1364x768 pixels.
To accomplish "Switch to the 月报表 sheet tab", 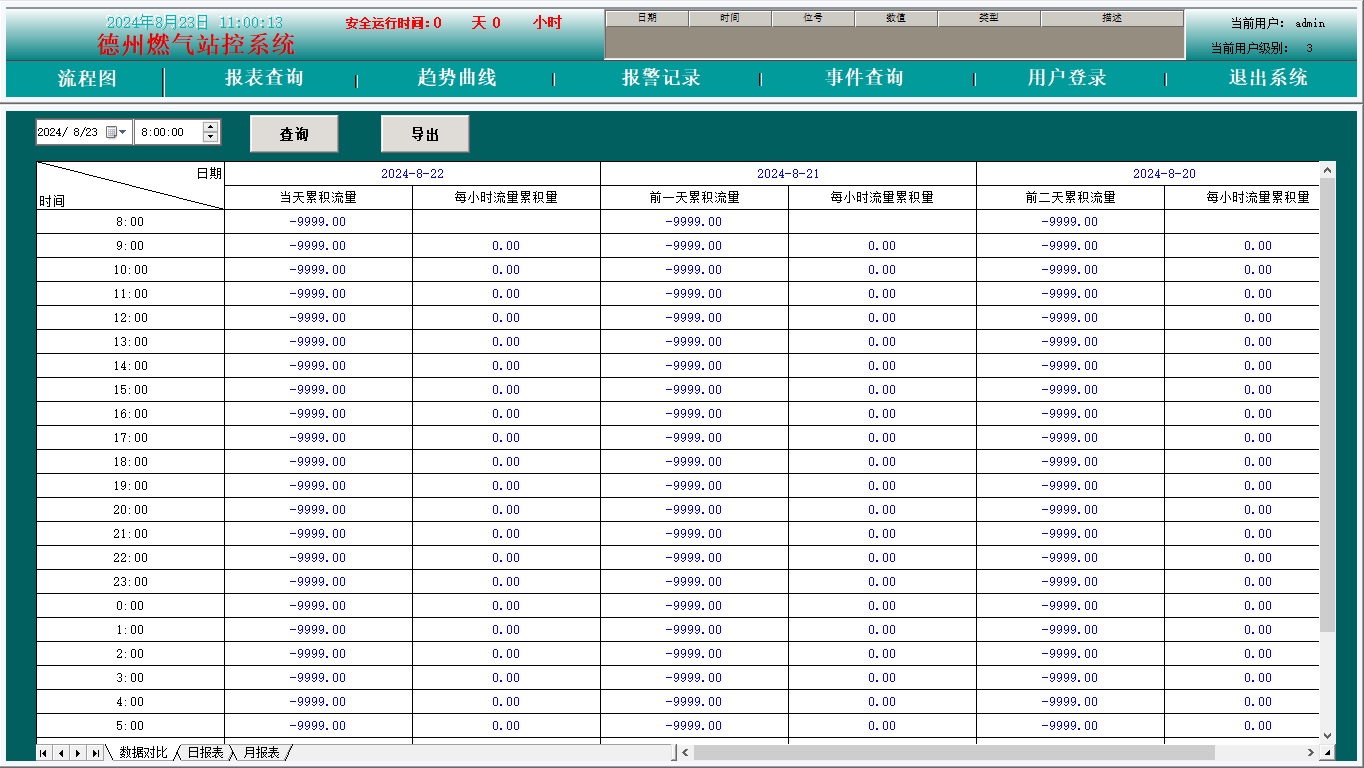I will (262, 752).
